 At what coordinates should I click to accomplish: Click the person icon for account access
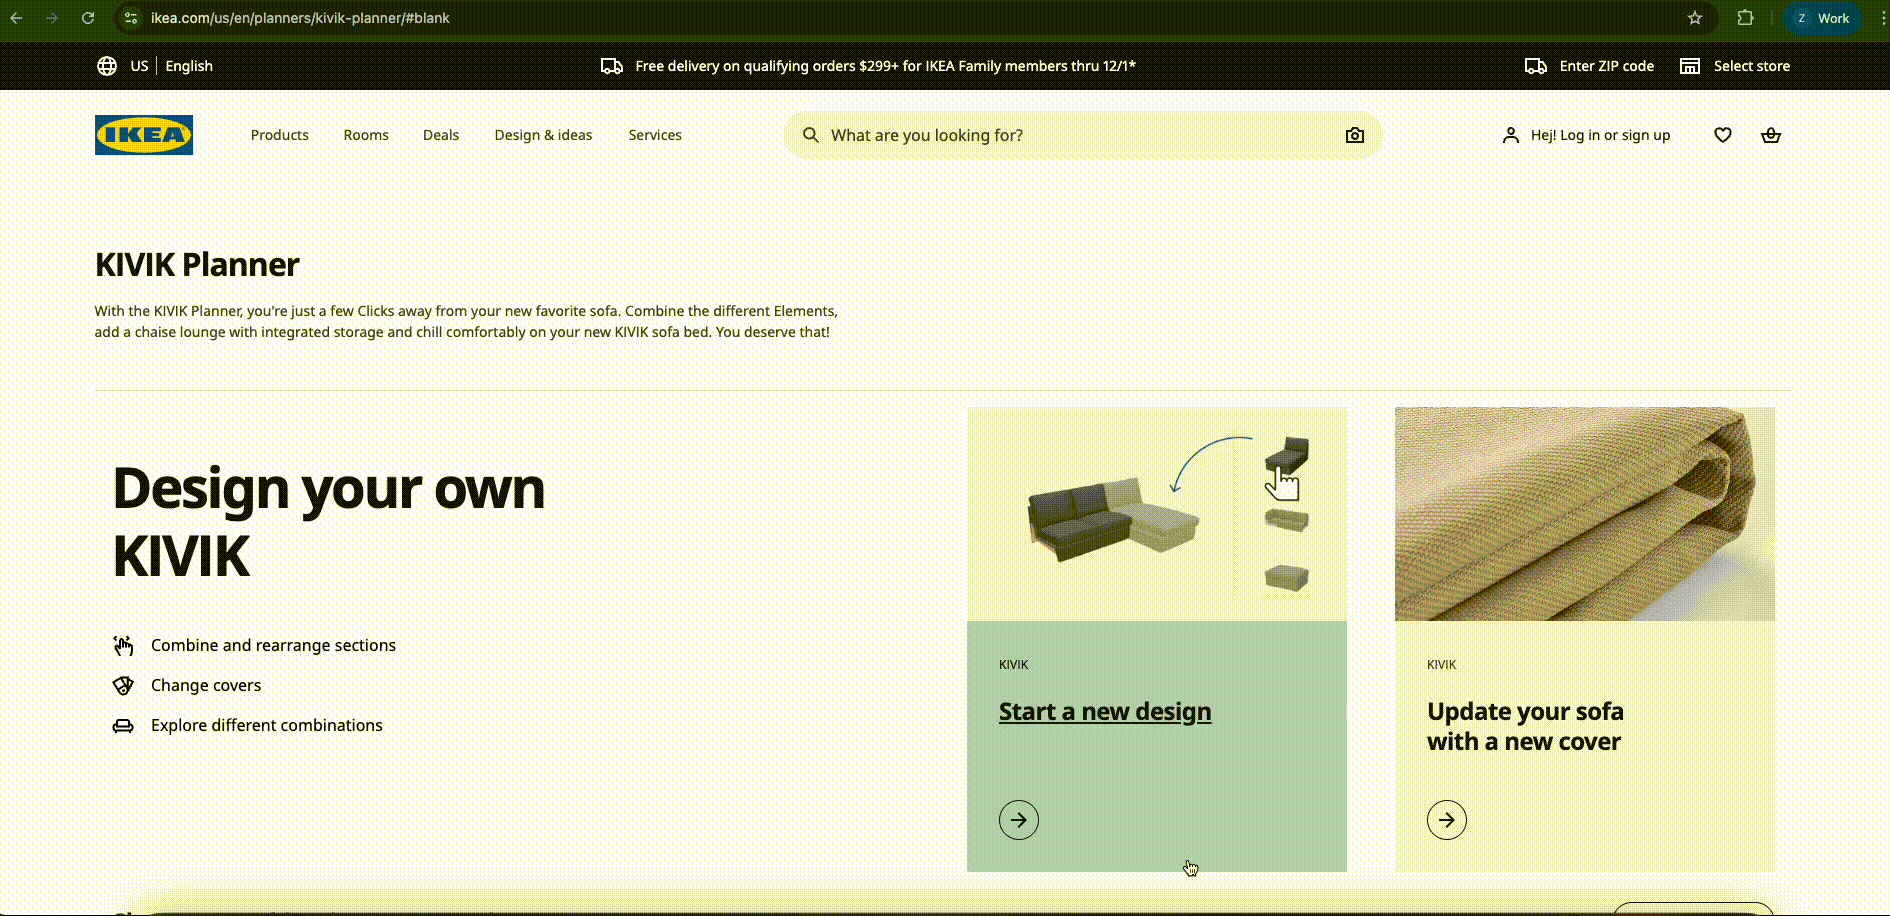[x=1510, y=135]
